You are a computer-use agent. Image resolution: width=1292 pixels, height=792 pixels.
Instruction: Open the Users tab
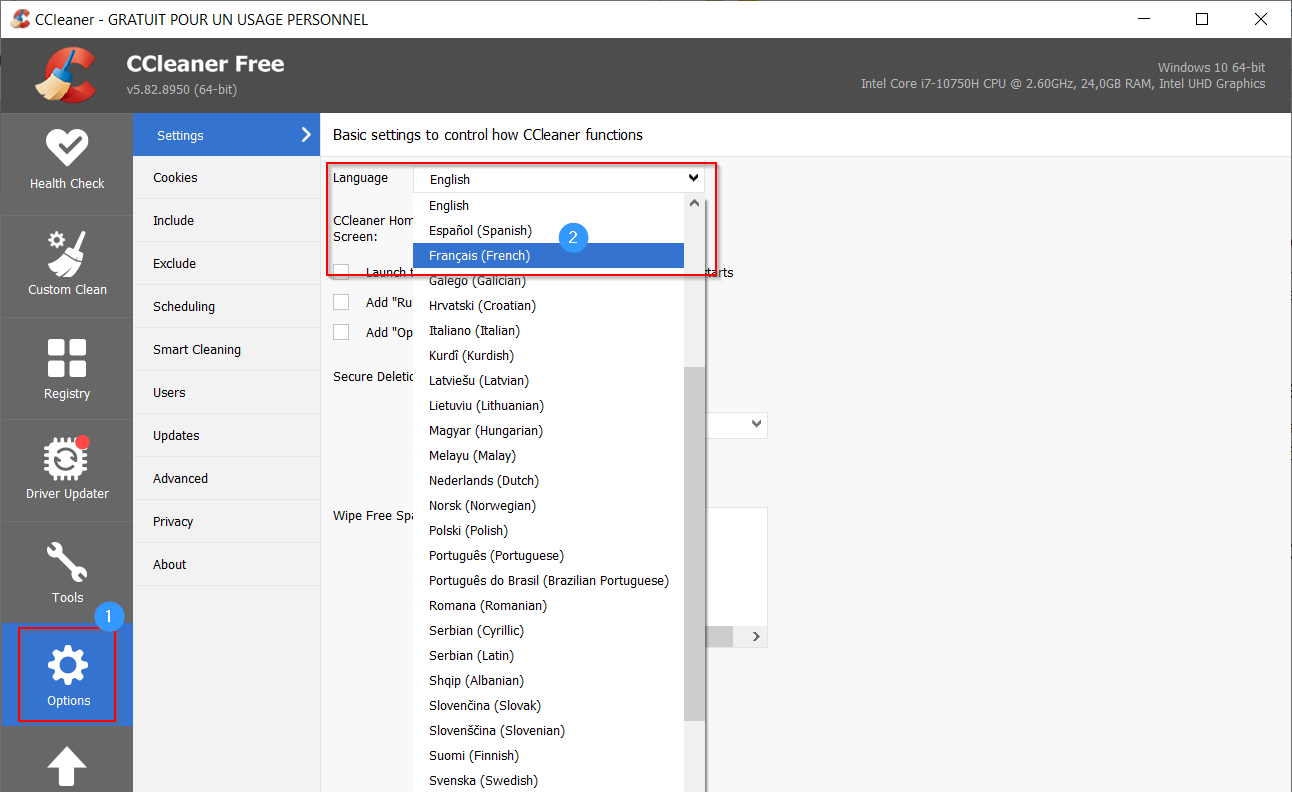pos(226,393)
